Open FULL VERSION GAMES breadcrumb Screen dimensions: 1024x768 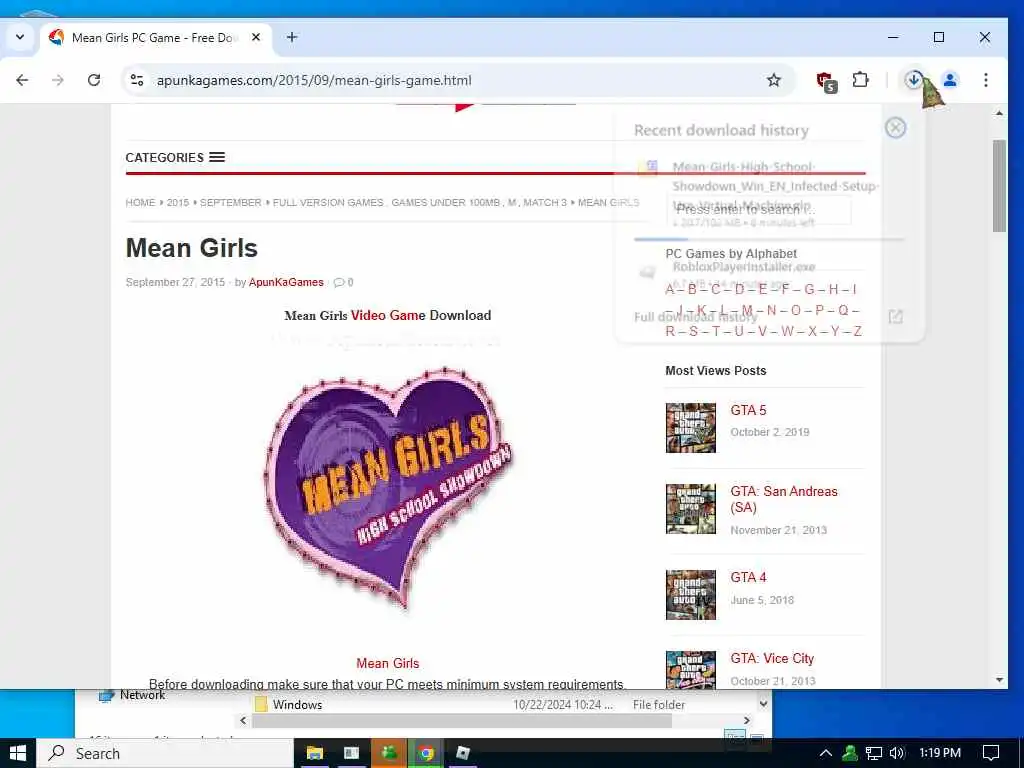click(328, 202)
